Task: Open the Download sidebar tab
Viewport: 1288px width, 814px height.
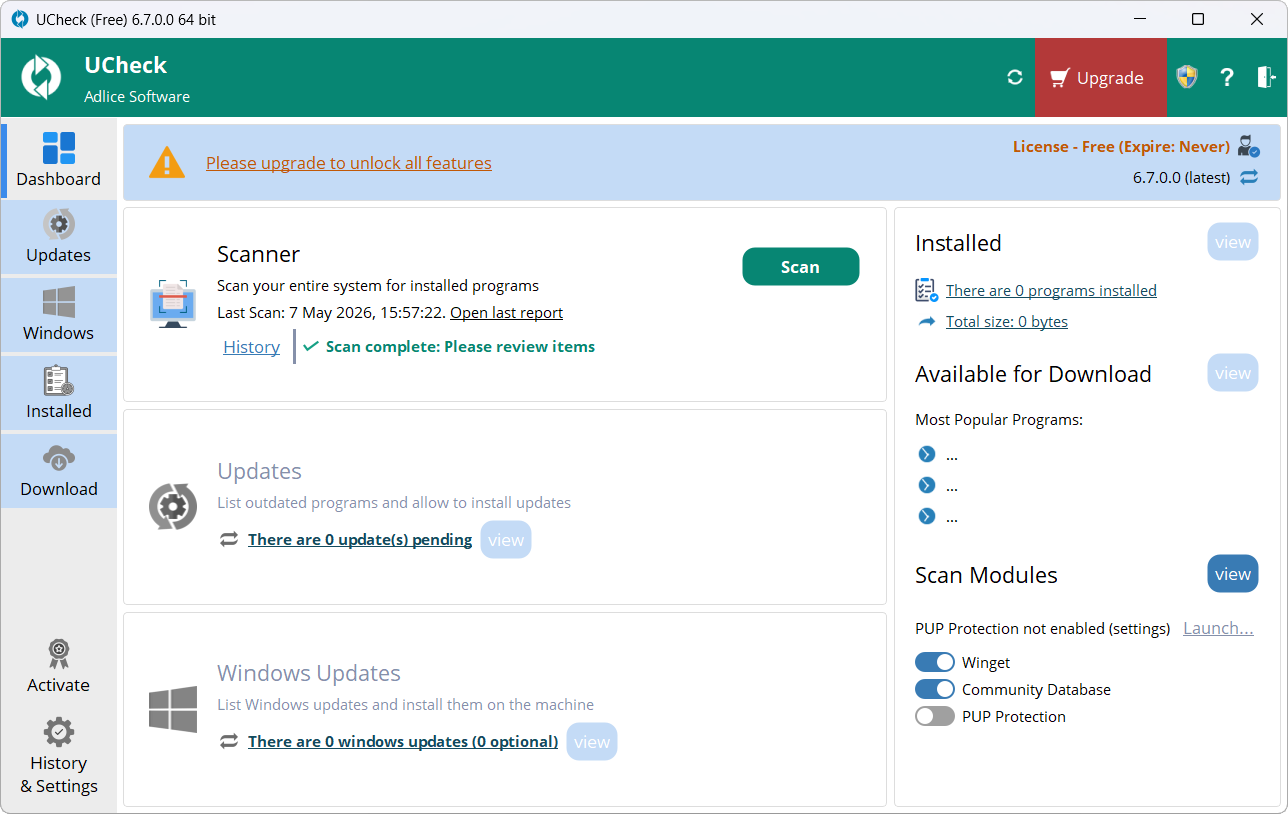Action: click(x=59, y=471)
